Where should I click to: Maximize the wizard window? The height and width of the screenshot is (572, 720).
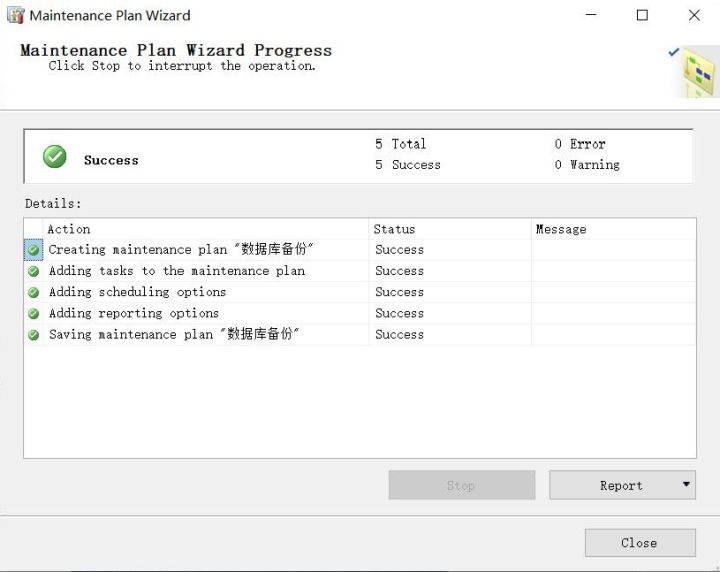coord(642,15)
